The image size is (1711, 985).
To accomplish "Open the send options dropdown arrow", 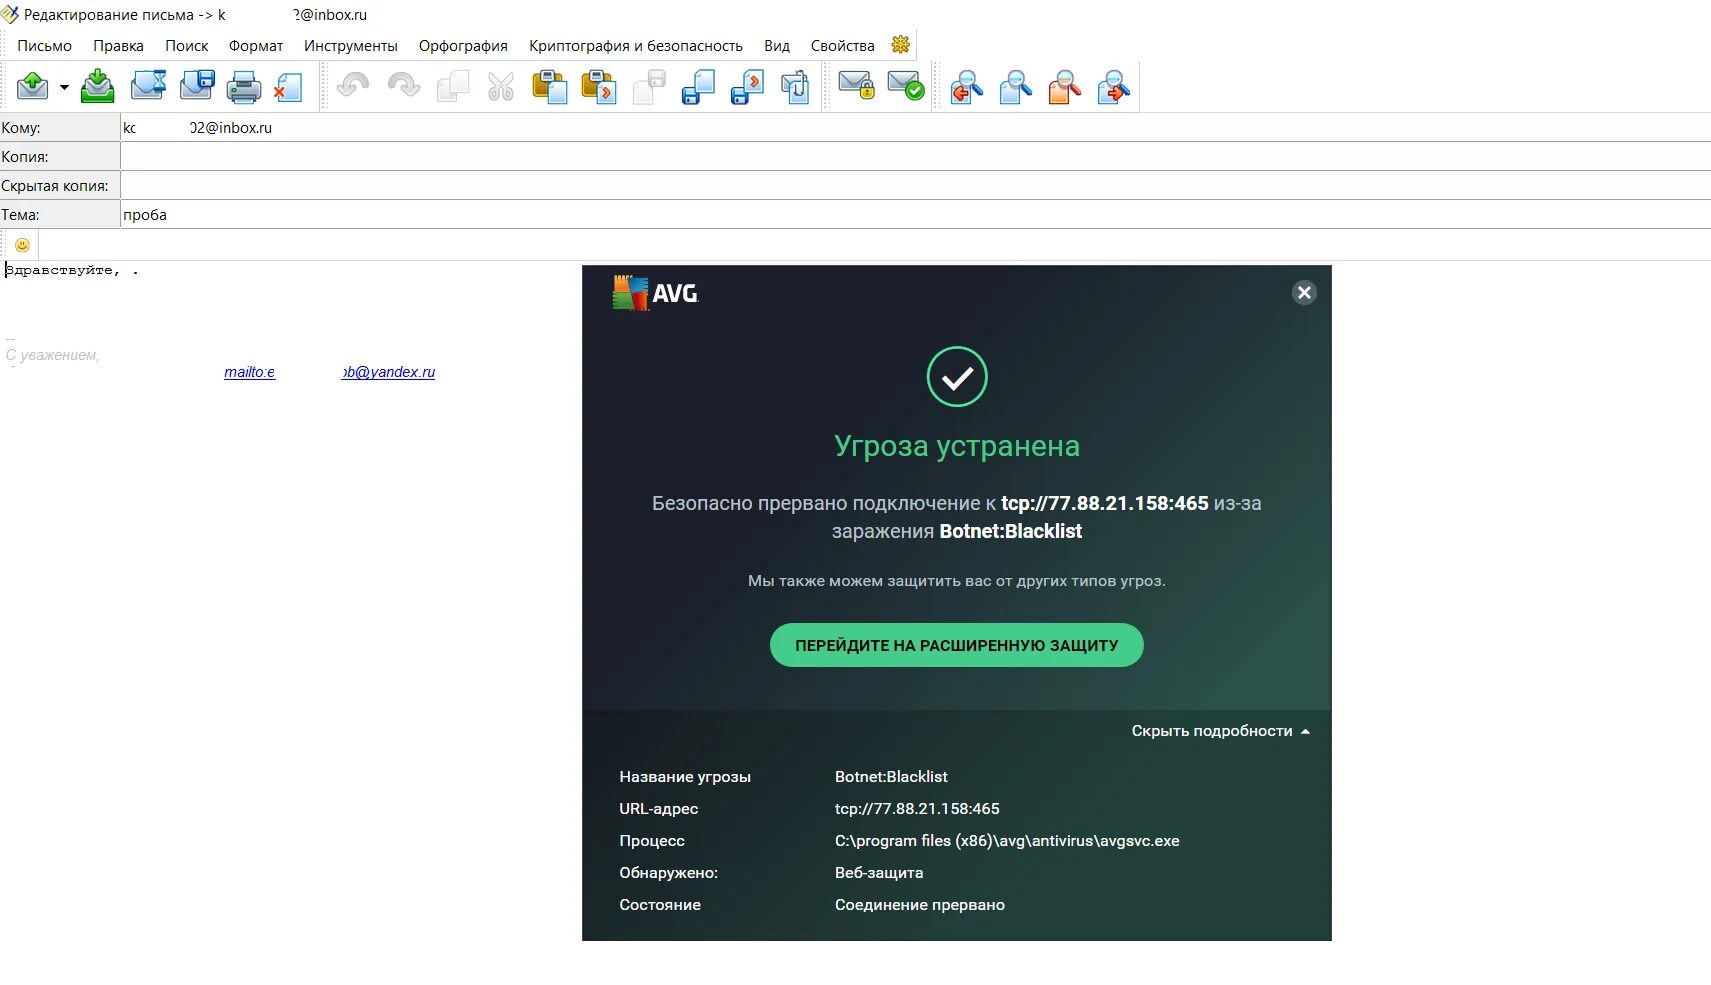I will 64,87.
